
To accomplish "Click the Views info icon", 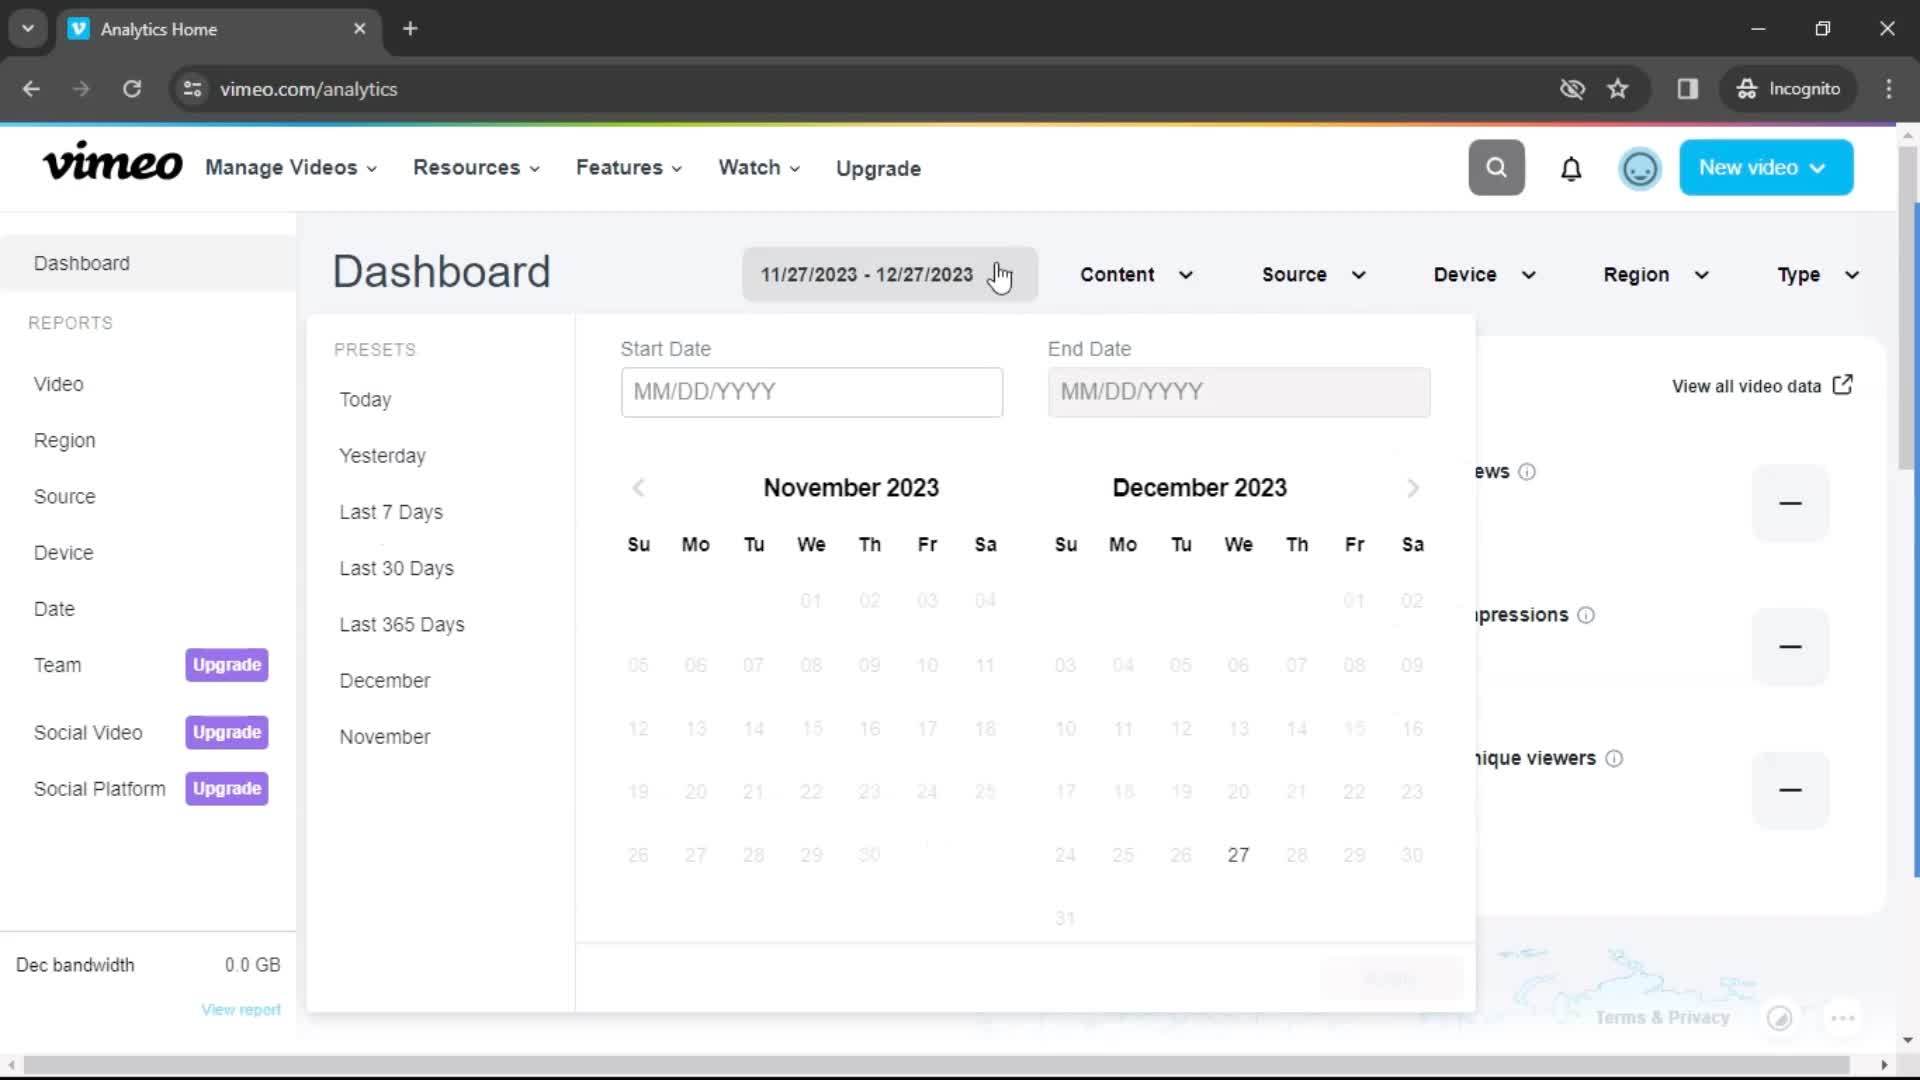I will 1527,472.
